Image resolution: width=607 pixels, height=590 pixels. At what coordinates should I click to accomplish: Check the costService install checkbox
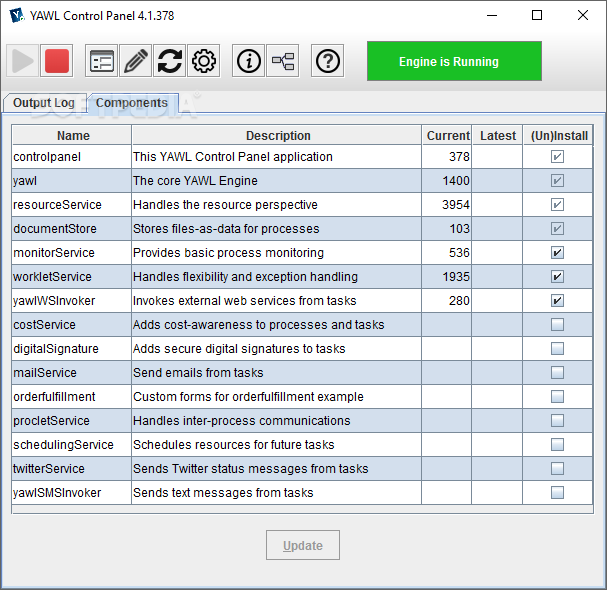(557, 325)
